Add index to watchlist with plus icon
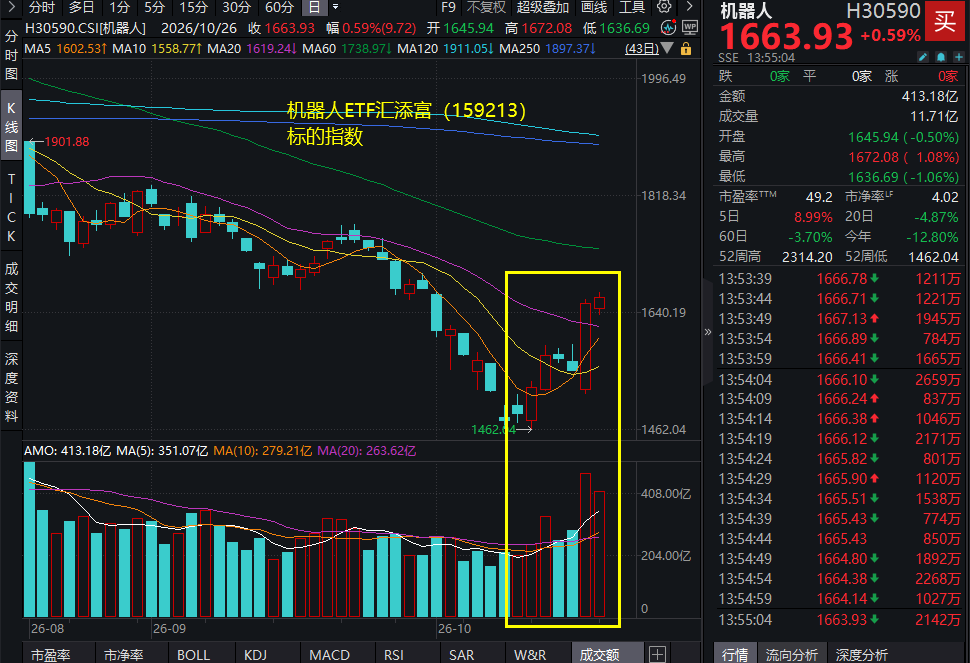Viewport: 970px width, 663px height. pyautogui.click(x=959, y=57)
